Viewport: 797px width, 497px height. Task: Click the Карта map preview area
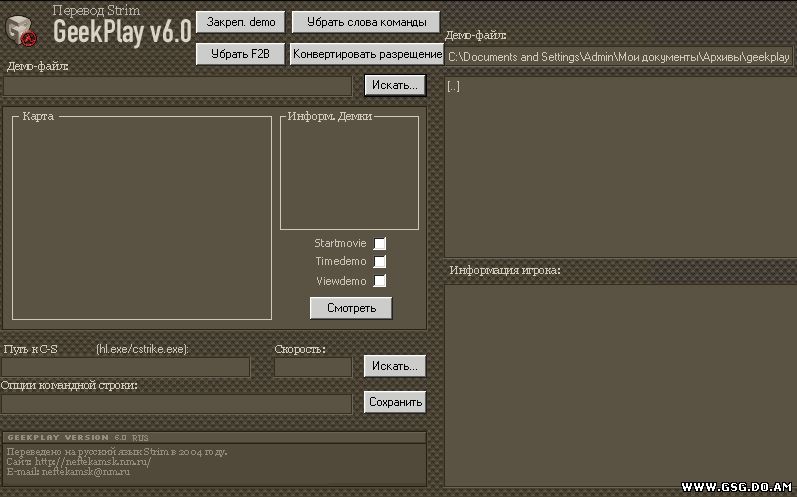click(142, 218)
